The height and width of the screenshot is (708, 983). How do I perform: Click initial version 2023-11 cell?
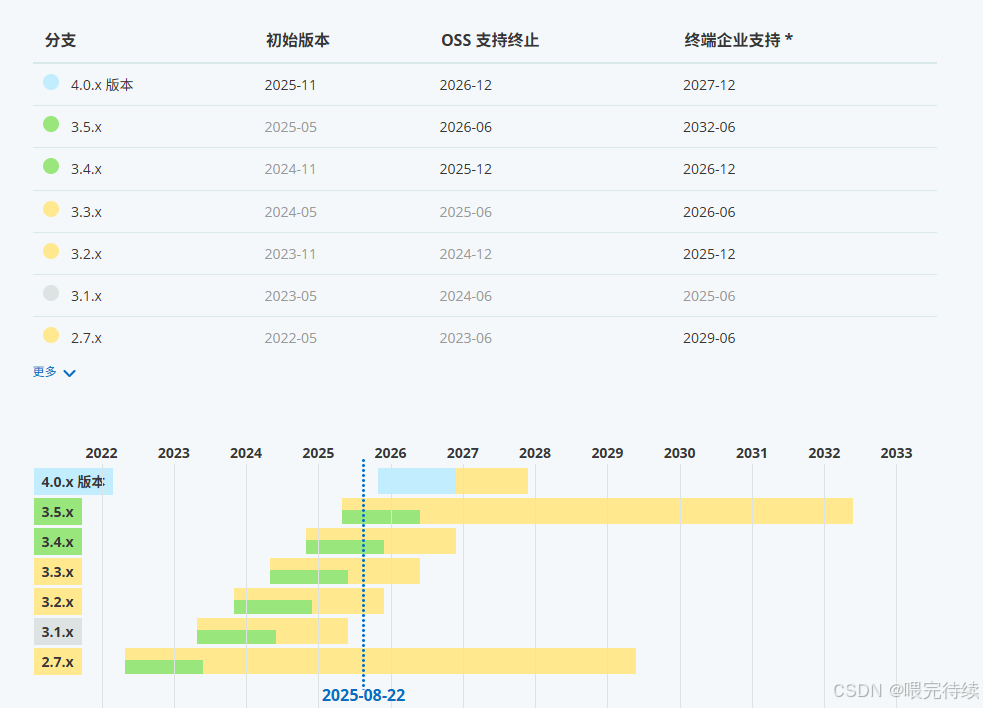[x=290, y=254]
